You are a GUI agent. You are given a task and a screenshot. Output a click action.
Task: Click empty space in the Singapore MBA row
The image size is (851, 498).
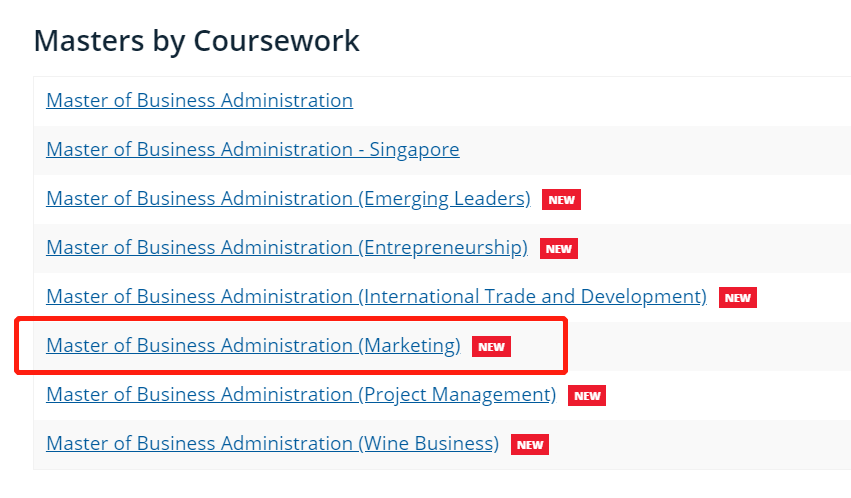(x=651, y=150)
